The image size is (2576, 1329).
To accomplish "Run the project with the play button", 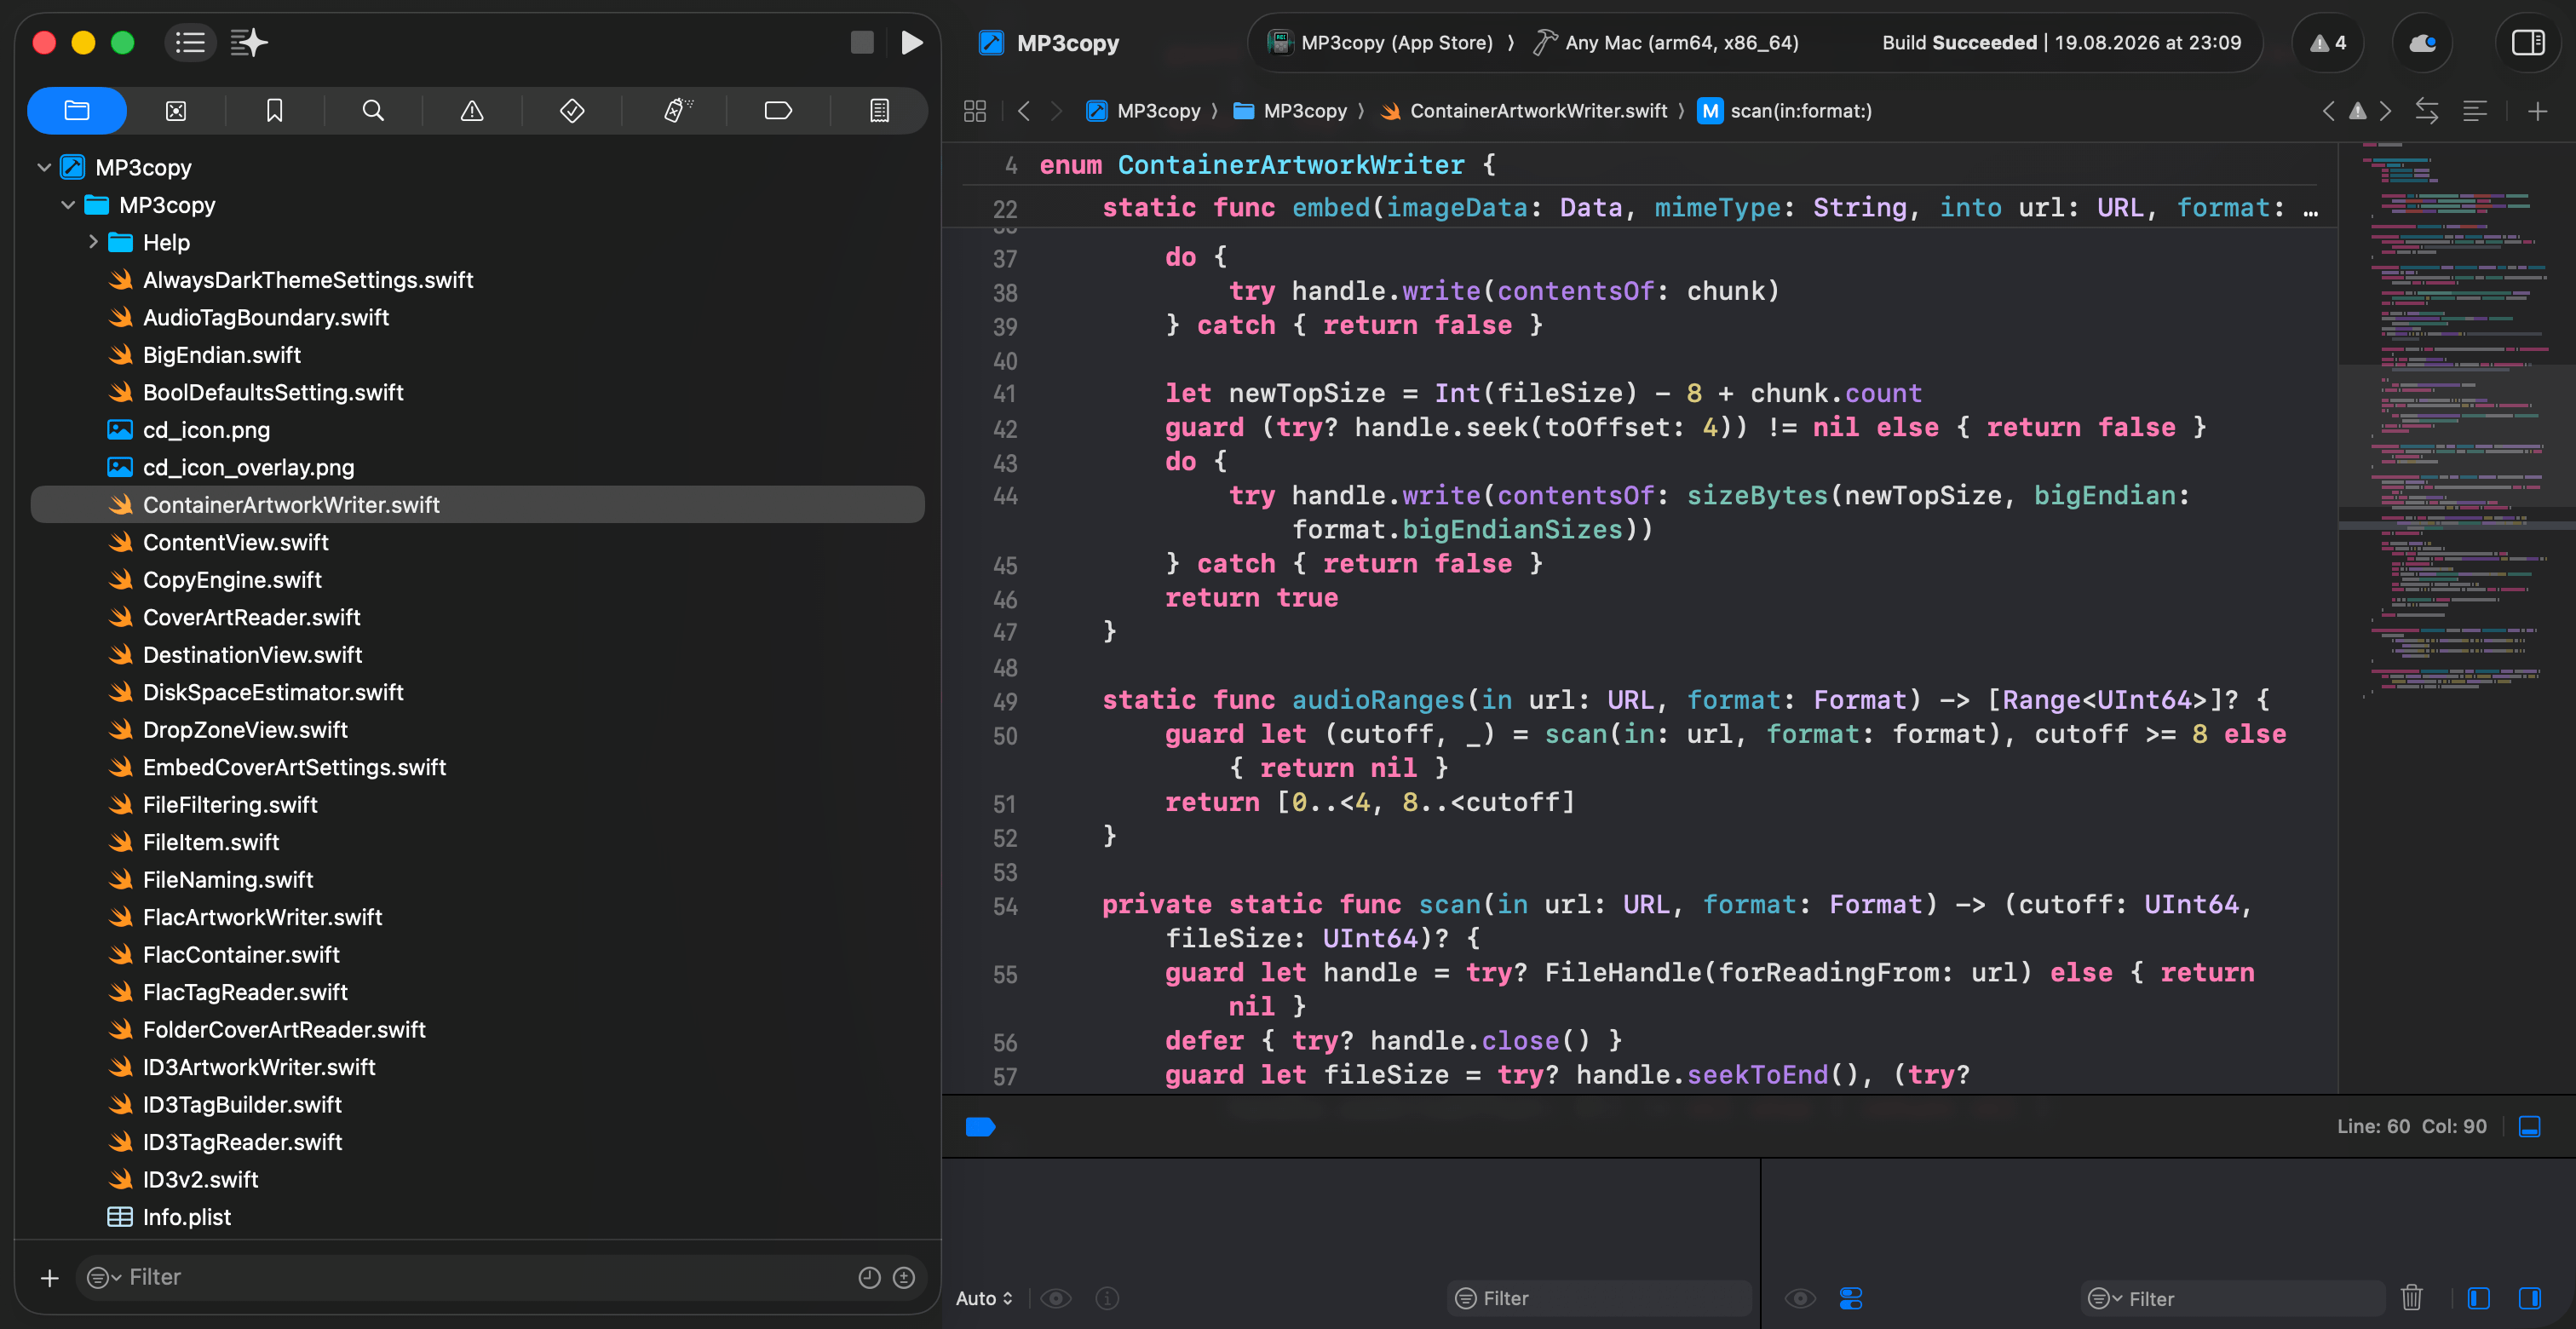I will coord(911,42).
